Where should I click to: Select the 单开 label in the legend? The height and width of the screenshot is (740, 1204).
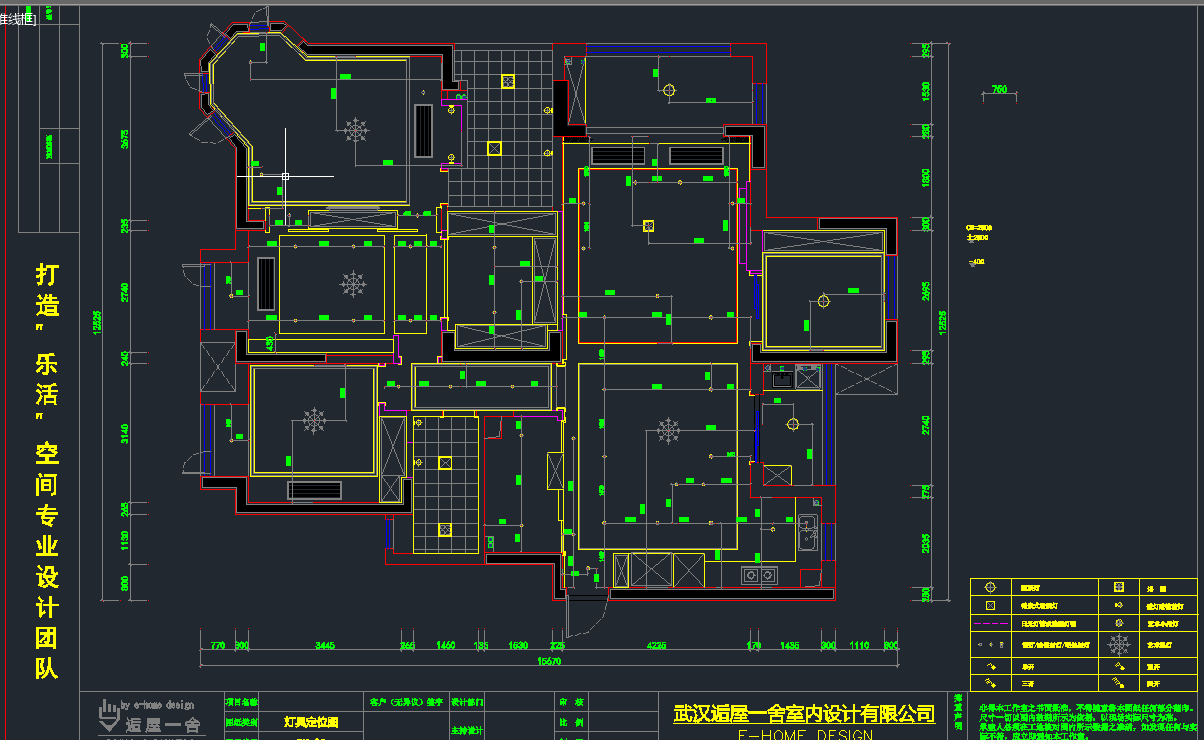click(x=1029, y=665)
